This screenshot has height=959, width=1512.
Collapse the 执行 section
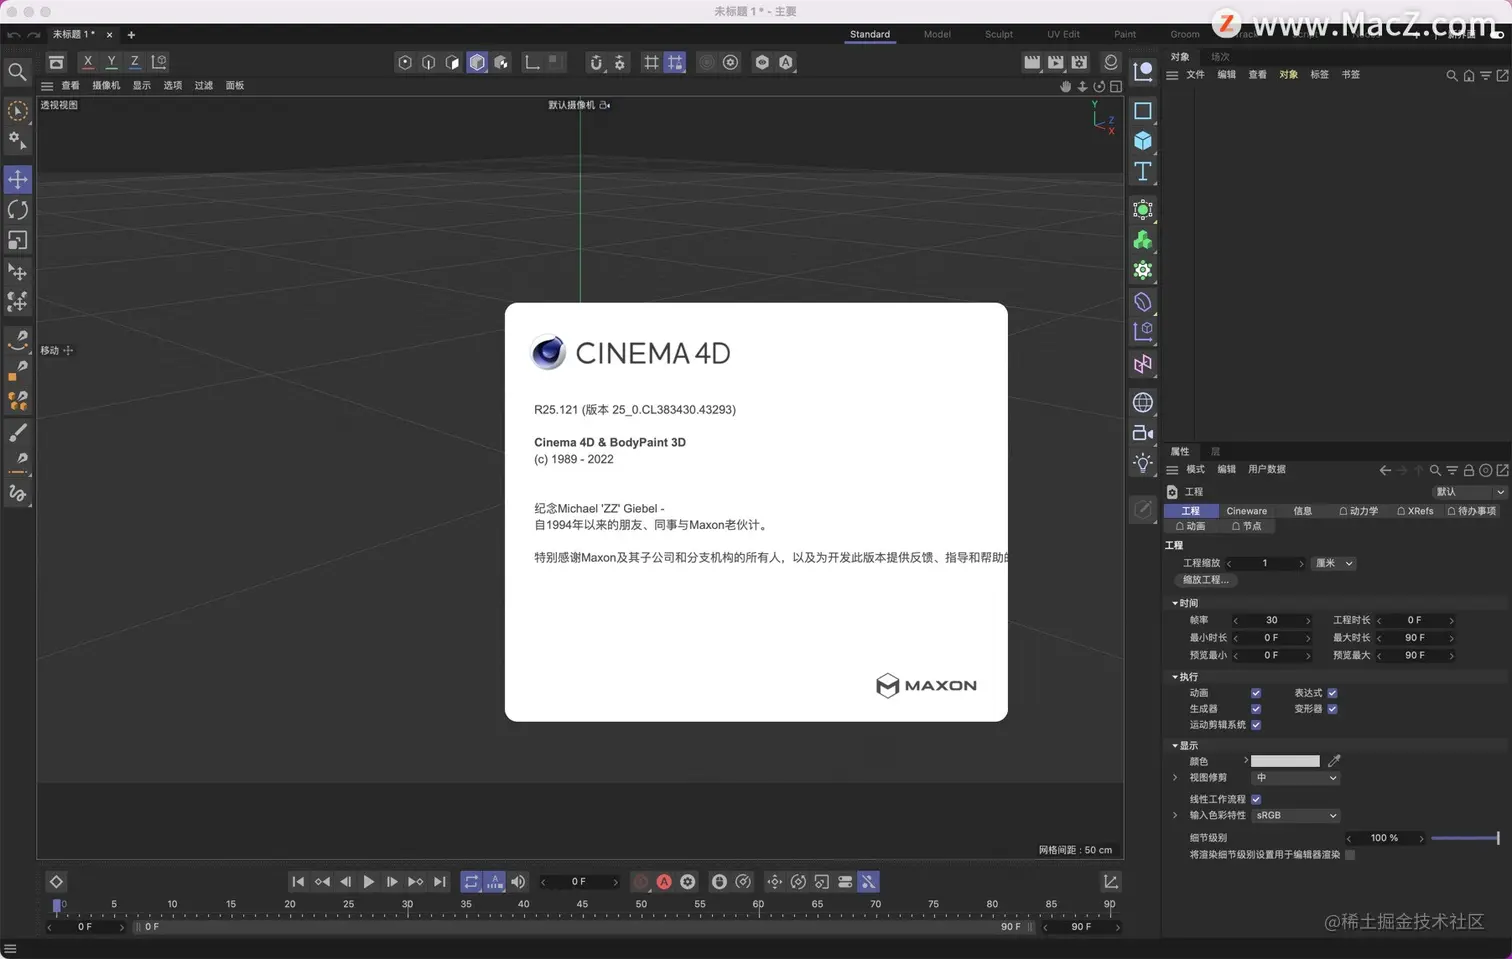tap(1175, 677)
